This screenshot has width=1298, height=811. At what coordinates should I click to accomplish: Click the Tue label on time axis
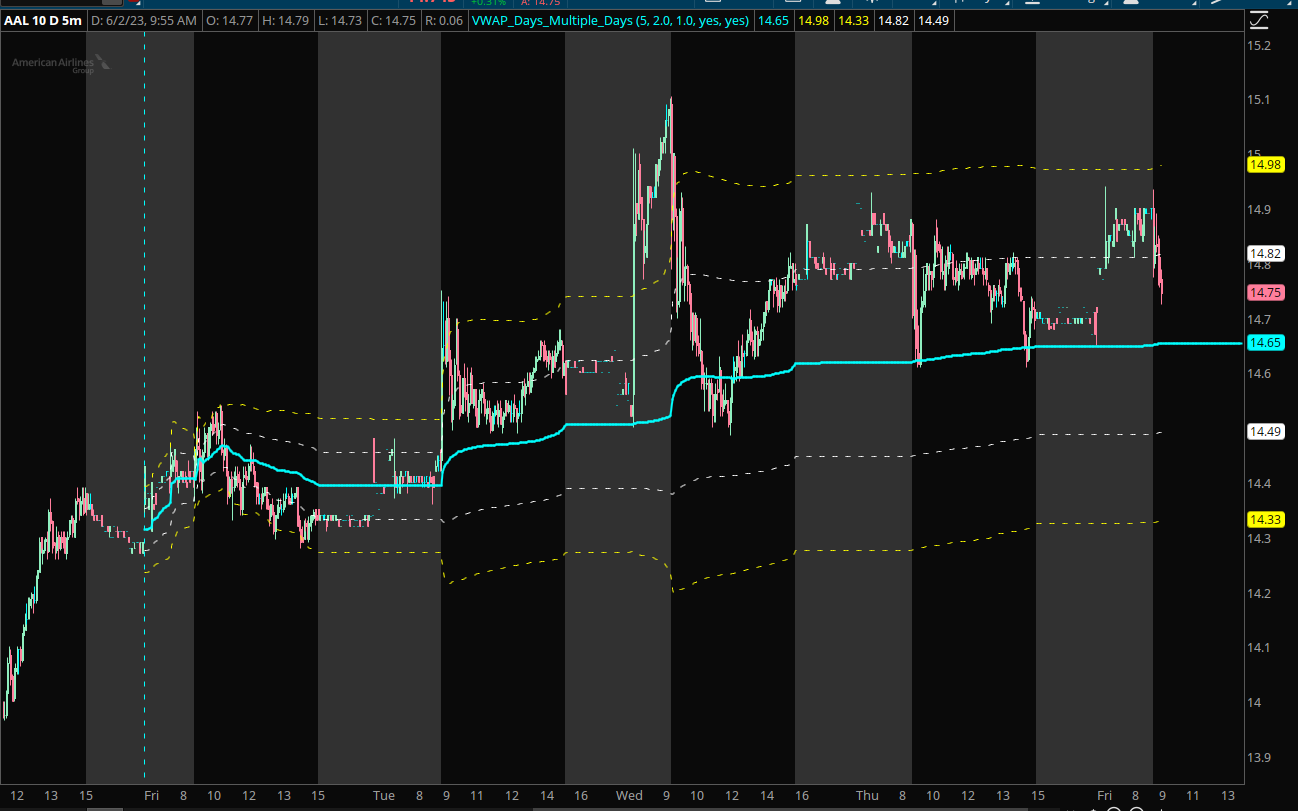click(x=384, y=796)
